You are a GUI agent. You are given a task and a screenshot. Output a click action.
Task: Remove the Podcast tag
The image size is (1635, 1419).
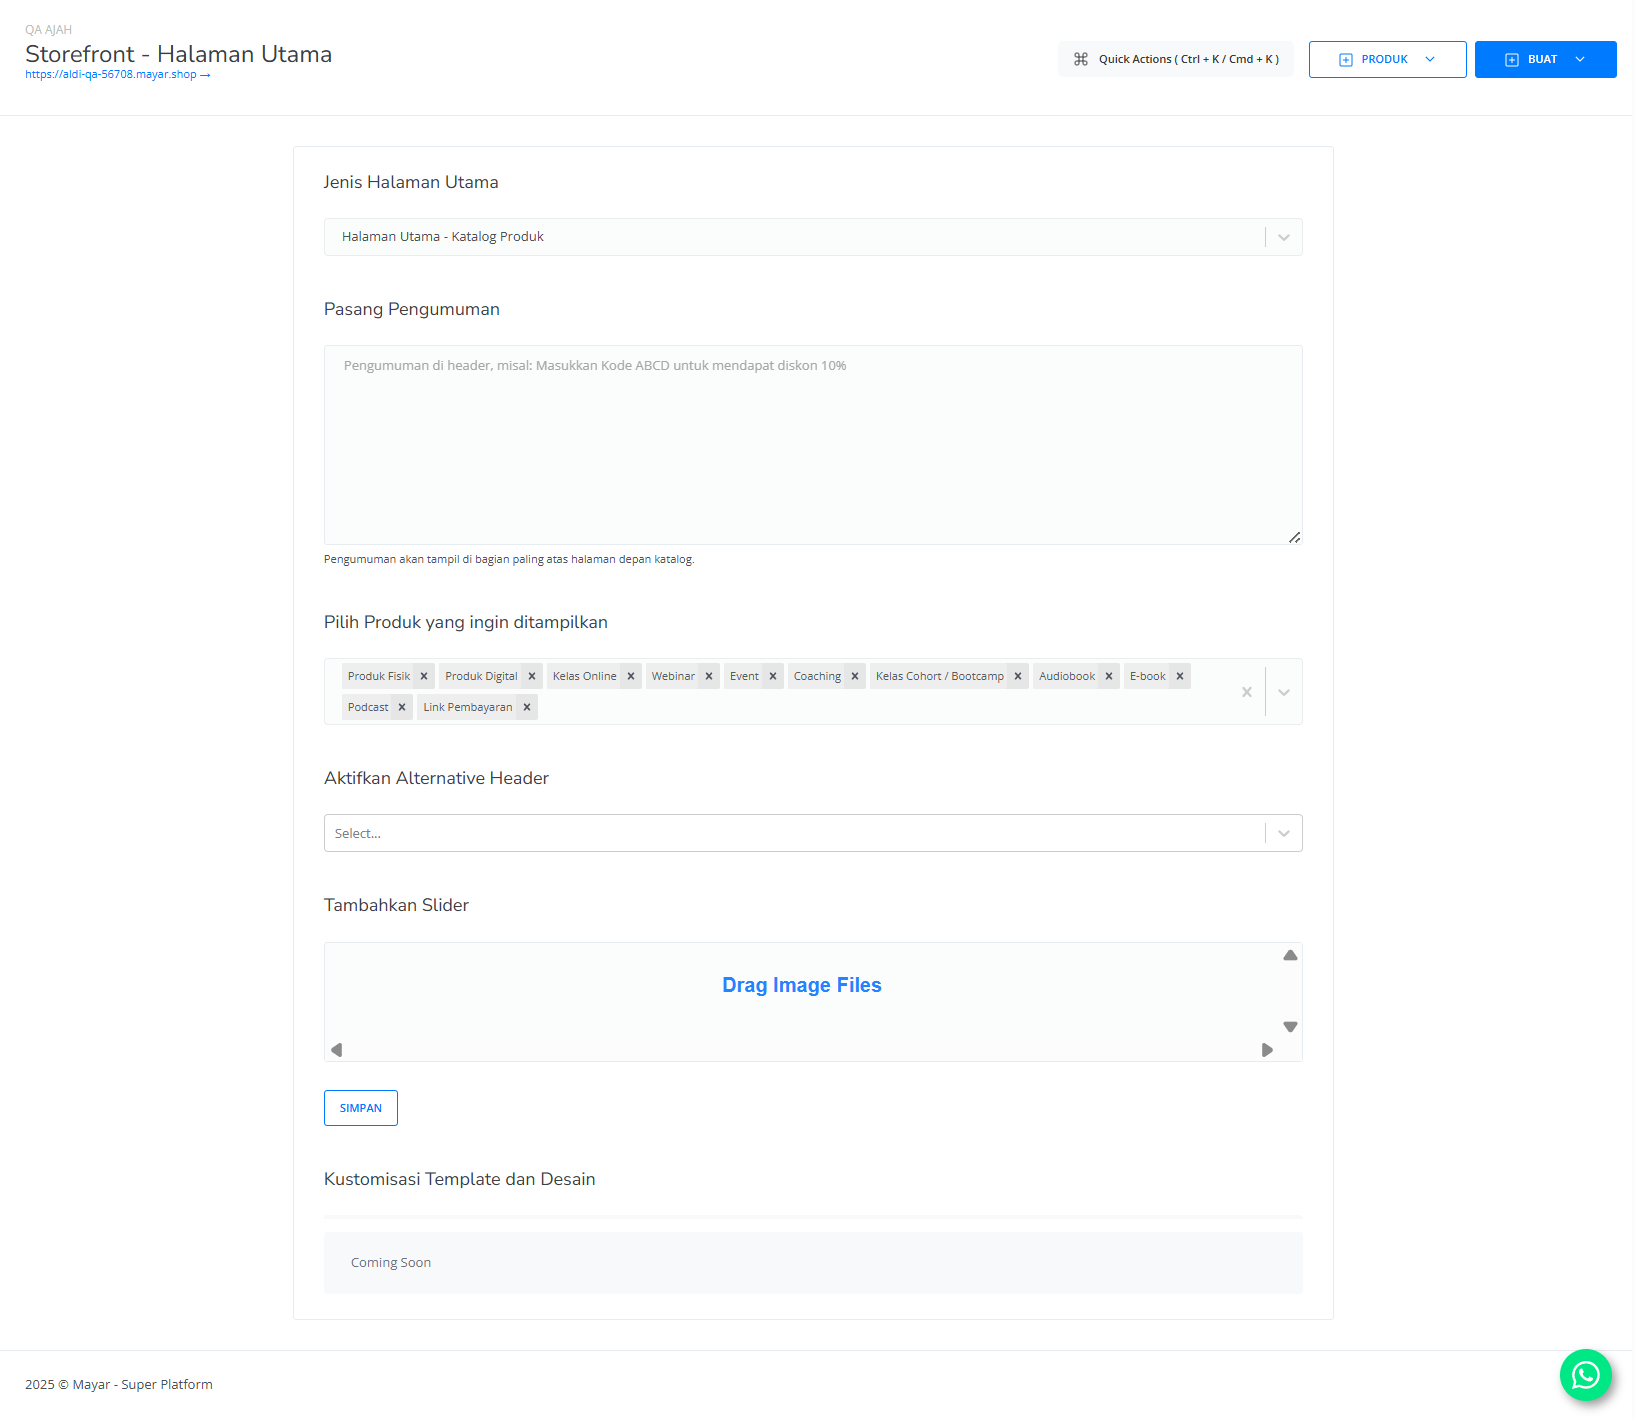pyautogui.click(x=402, y=708)
